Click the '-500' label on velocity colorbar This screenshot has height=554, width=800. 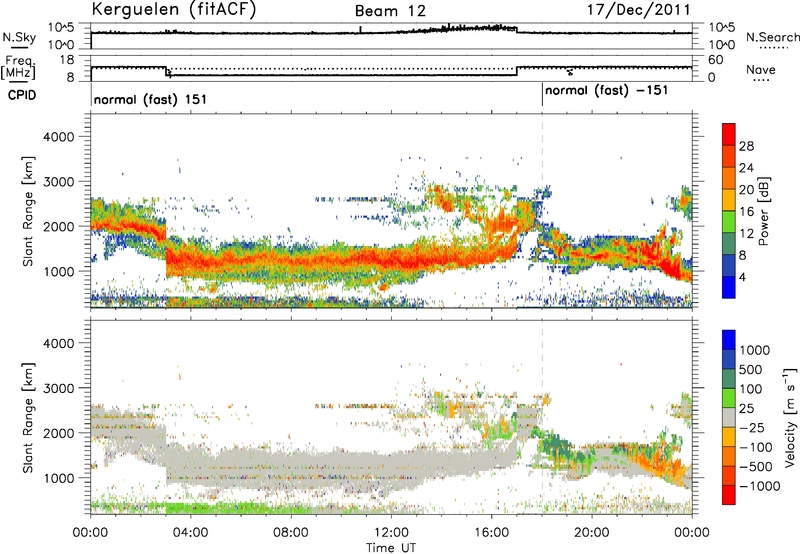point(755,466)
